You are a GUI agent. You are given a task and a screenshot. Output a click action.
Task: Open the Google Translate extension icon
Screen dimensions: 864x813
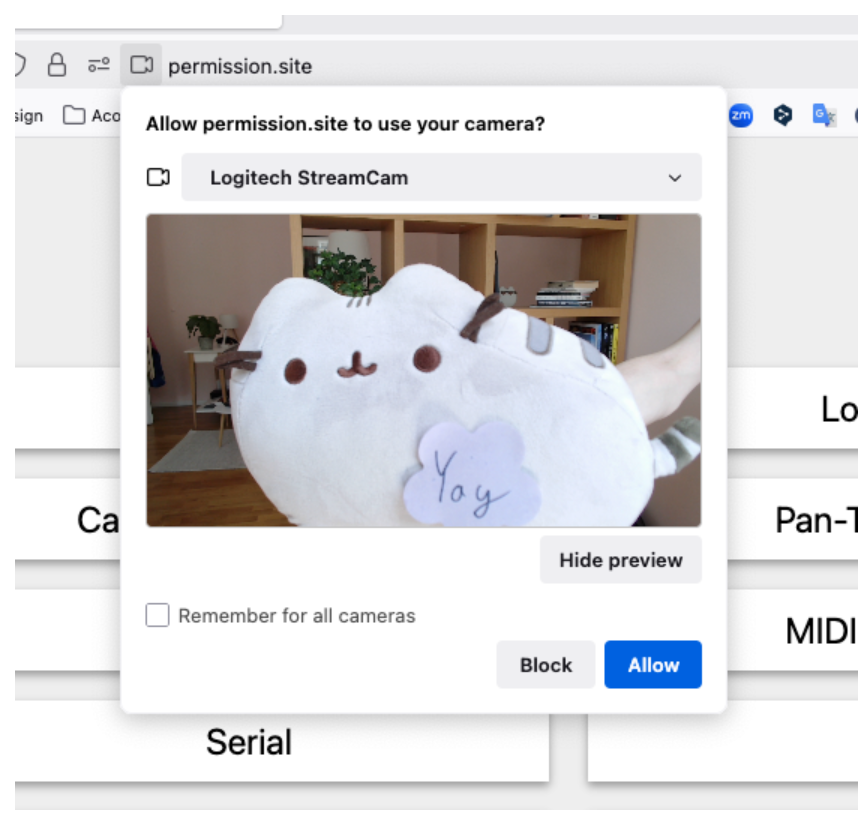824,115
